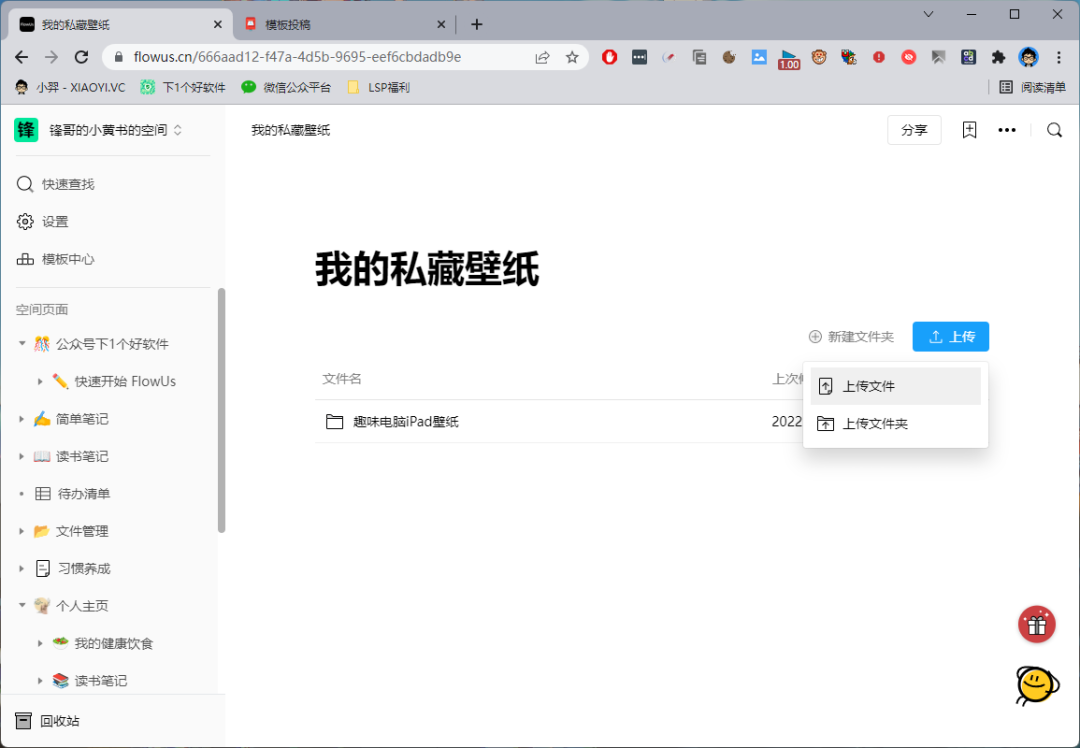The width and height of the screenshot is (1080, 748).
Task: Open the new tab plus button
Action: 477,25
